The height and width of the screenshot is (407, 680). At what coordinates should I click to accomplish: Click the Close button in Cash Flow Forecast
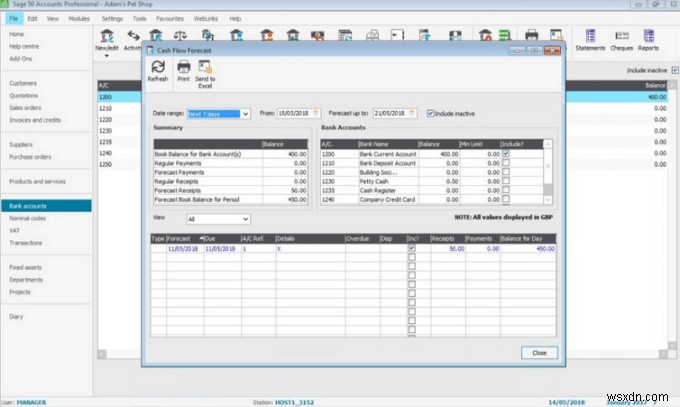point(539,353)
